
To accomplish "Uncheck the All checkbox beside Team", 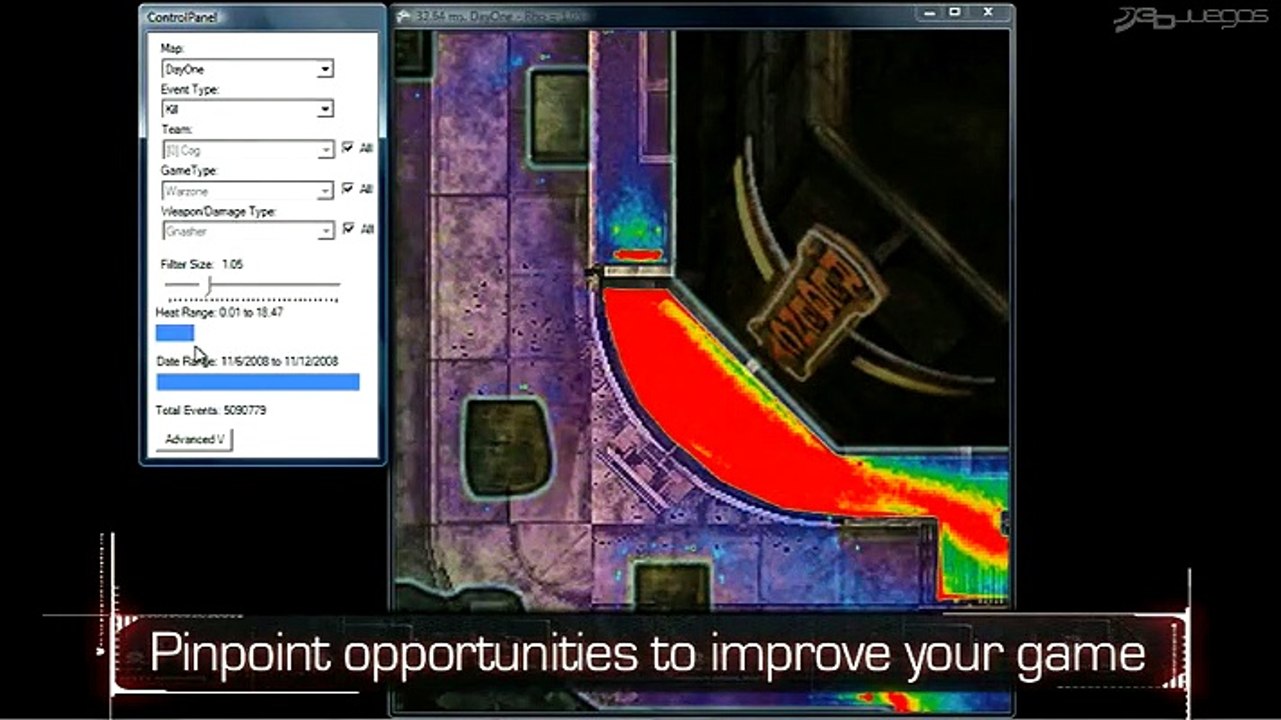I will pos(347,148).
